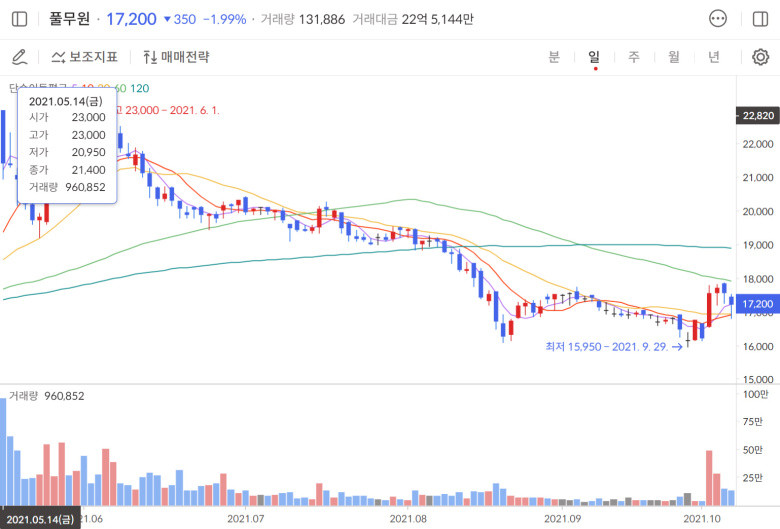
Task: Click the 저가 20,950 row in tooltip
Action: tap(67, 152)
